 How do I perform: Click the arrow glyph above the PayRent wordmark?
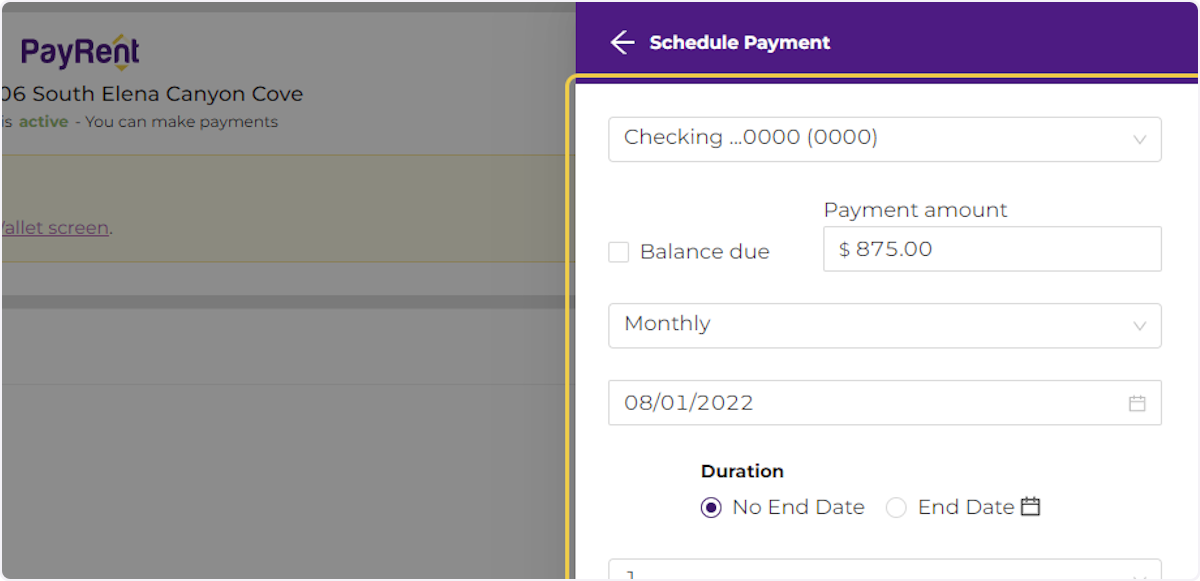[x=119, y=36]
